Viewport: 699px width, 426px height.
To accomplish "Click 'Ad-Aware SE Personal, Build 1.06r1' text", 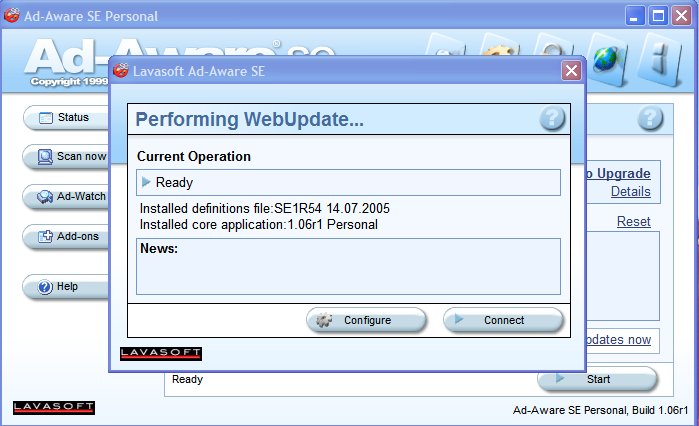I will tap(600, 410).
